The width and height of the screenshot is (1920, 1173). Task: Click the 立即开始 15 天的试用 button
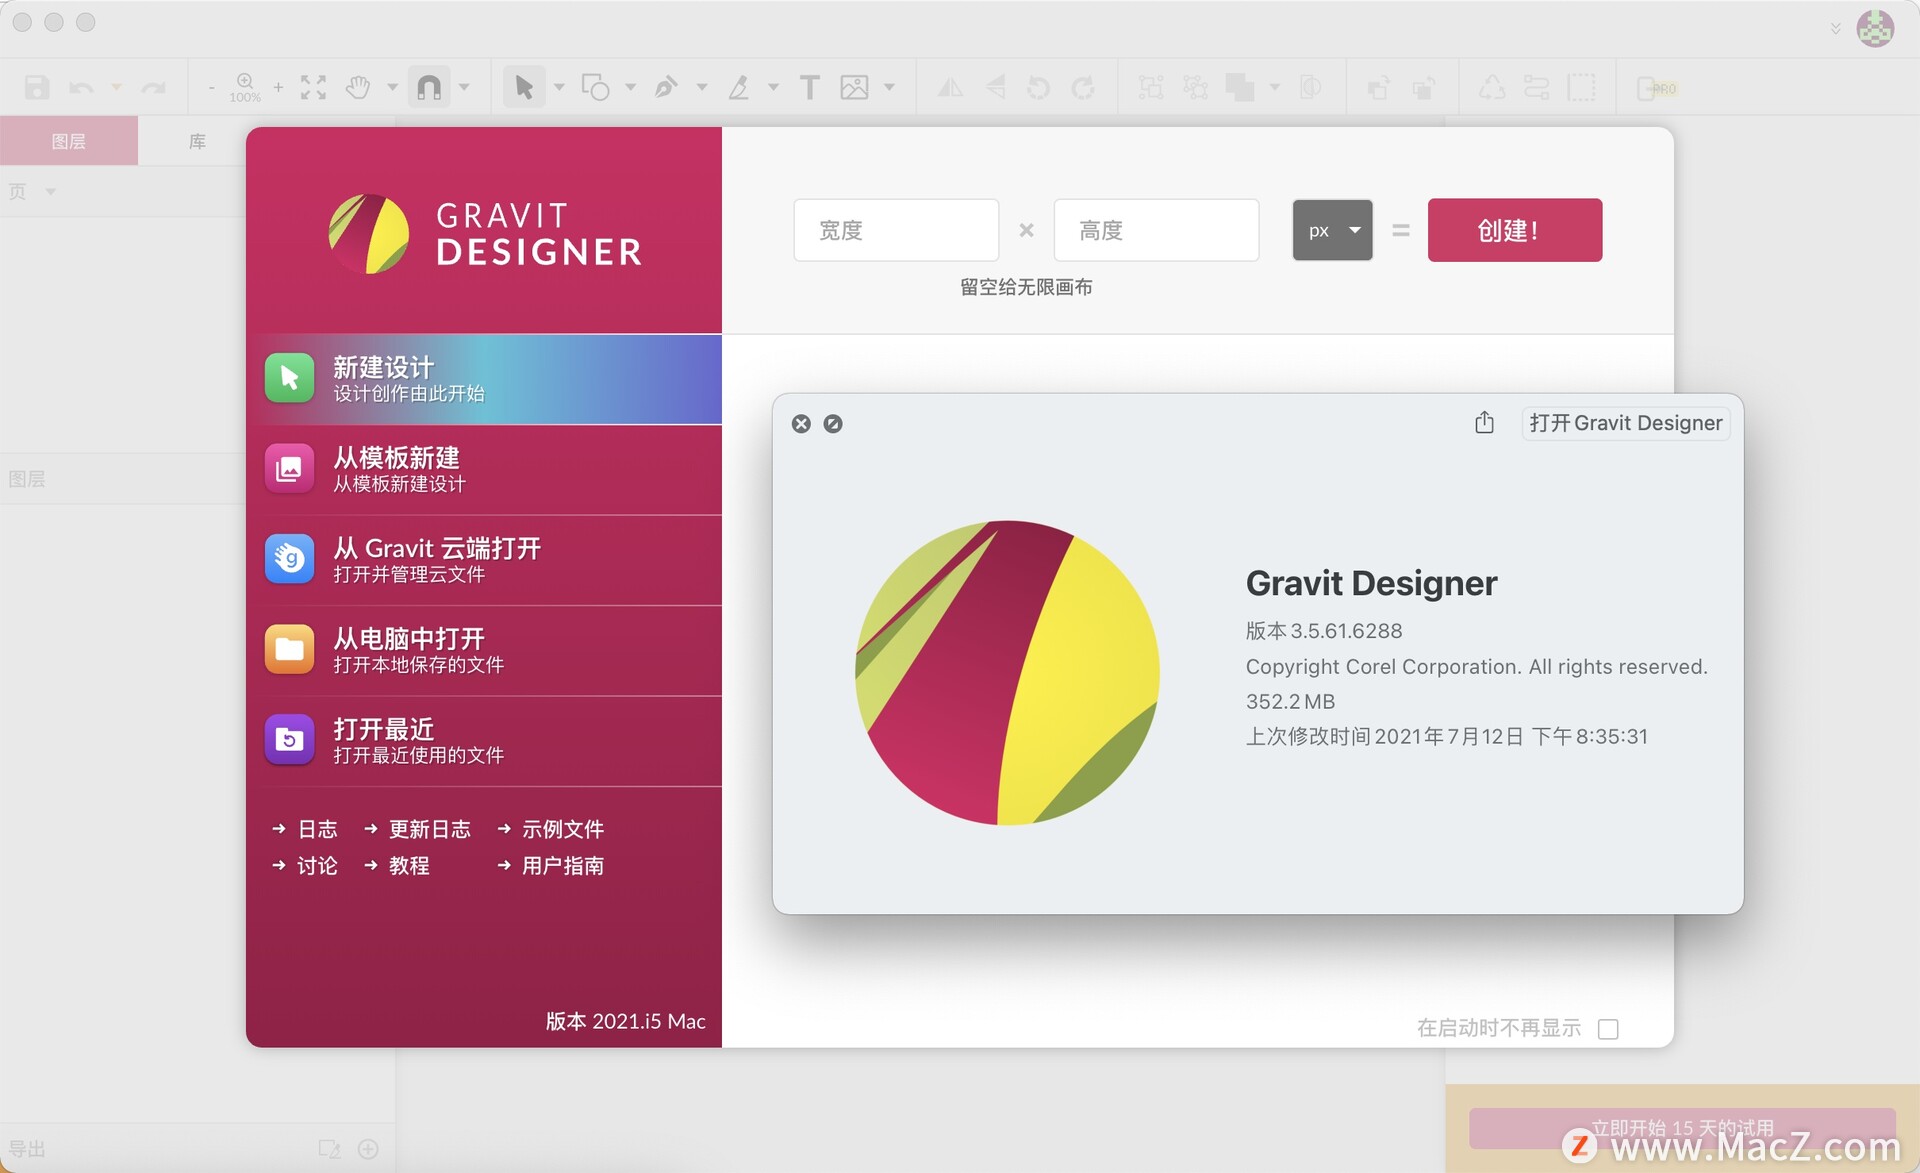pyautogui.click(x=1682, y=1128)
